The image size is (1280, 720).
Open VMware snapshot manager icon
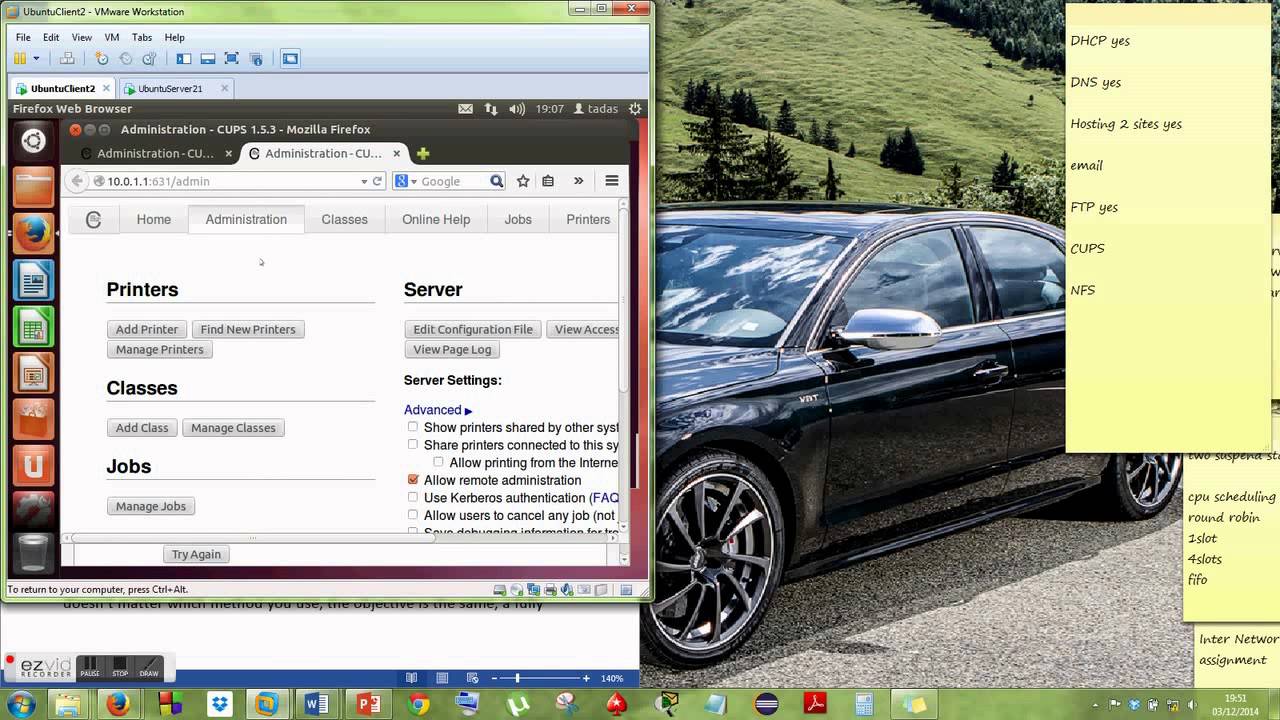149,59
